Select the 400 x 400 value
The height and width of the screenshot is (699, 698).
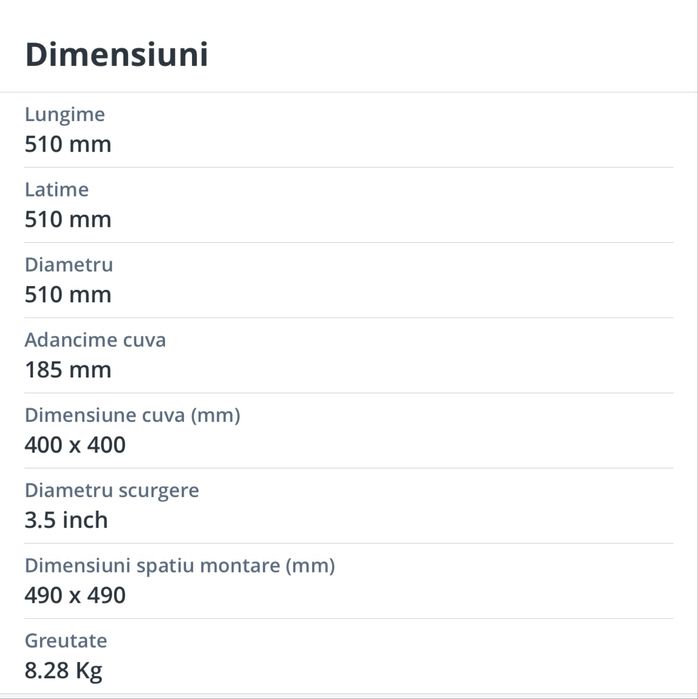click(75, 445)
